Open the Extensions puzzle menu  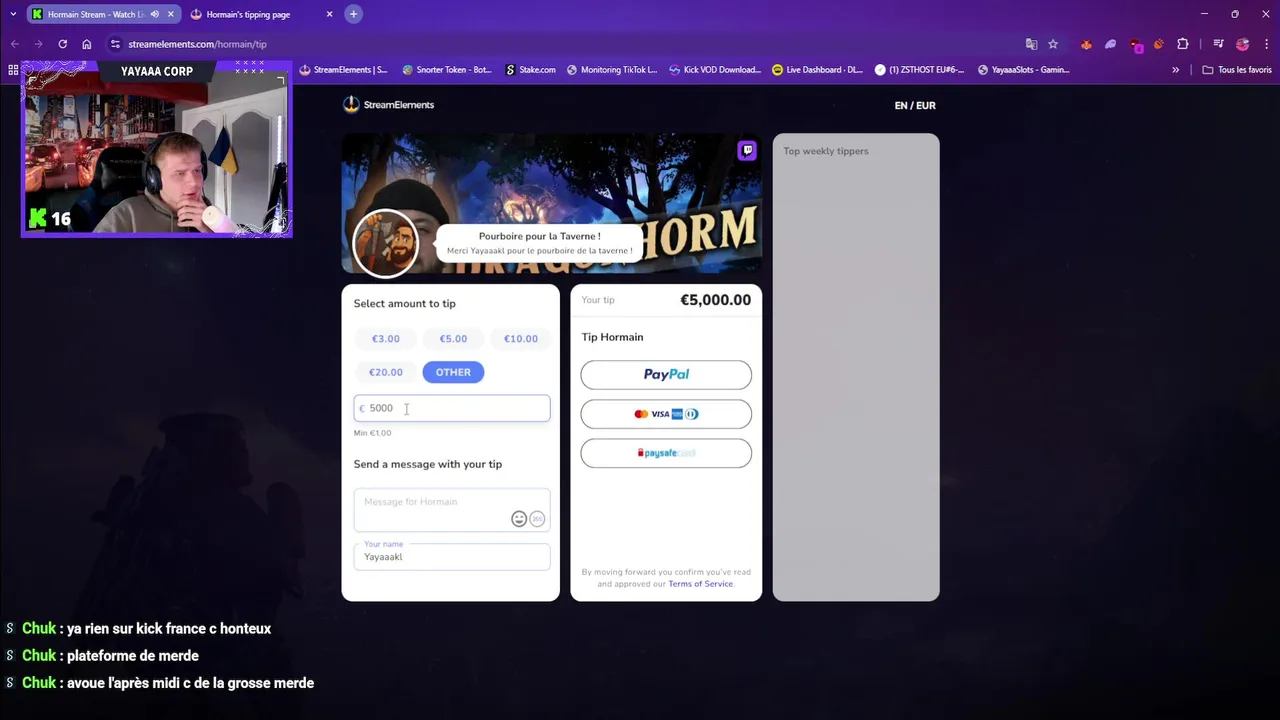(x=1183, y=44)
